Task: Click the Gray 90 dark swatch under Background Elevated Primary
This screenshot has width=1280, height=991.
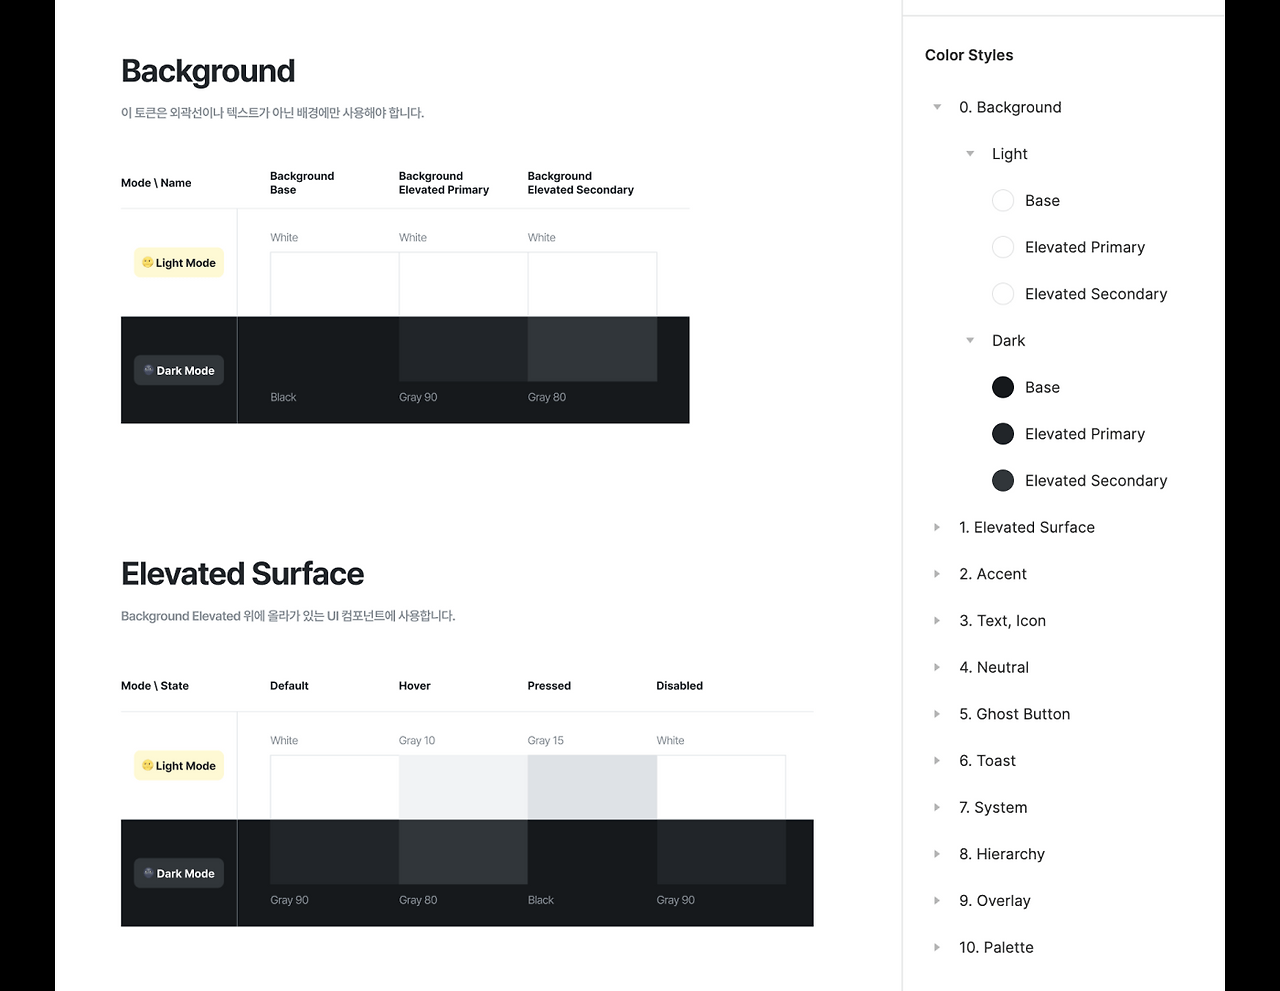Action: click(x=463, y=349)
